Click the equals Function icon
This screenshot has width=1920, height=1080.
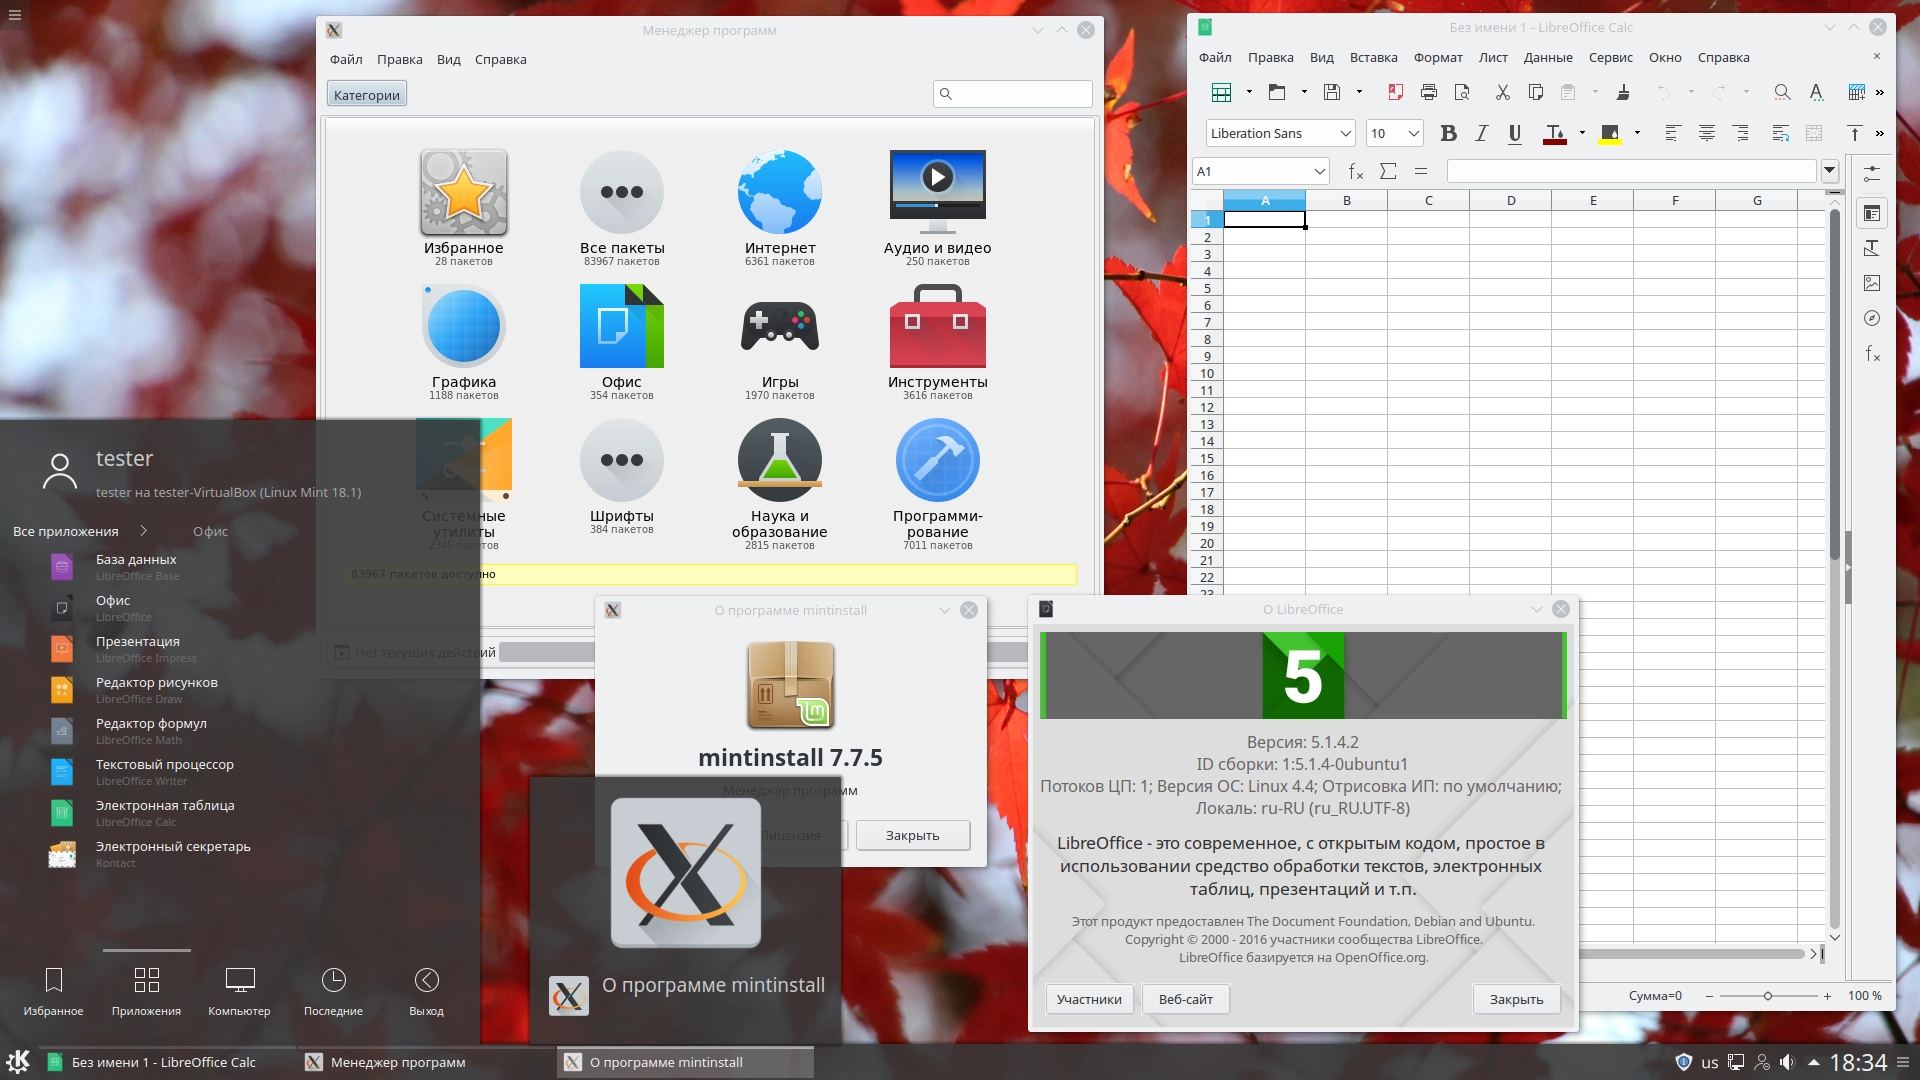(x=1421, y=171)
